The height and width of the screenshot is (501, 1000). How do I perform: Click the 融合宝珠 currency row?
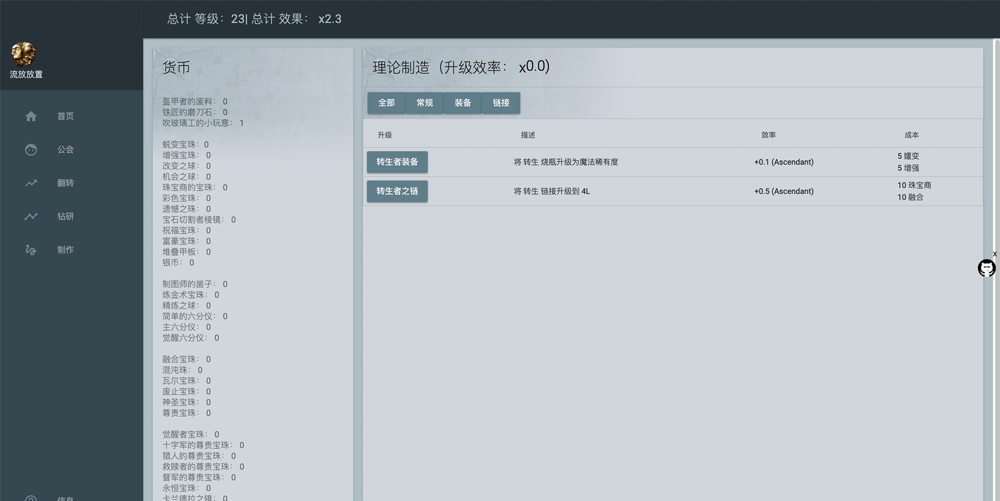pyautogui.click(x=186, y=359)
